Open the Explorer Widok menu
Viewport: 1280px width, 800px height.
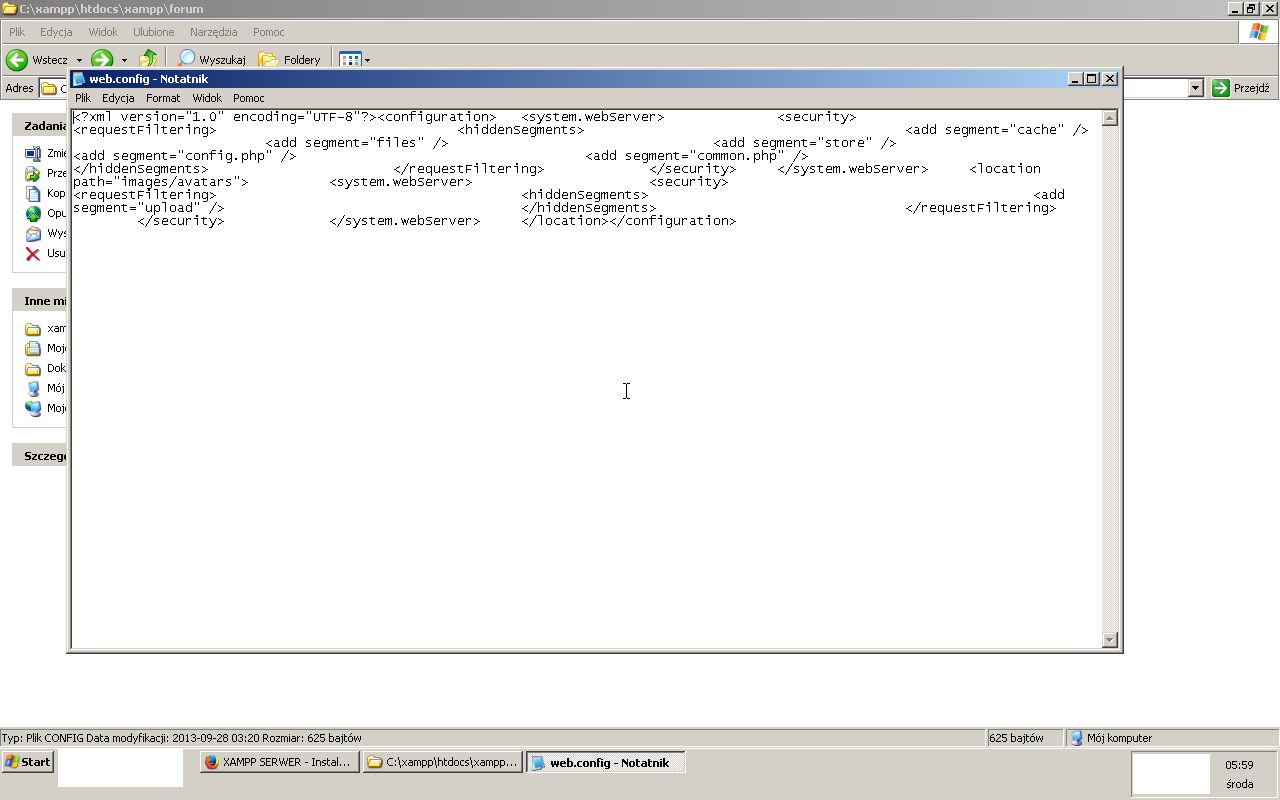click(x=103, y=32)
